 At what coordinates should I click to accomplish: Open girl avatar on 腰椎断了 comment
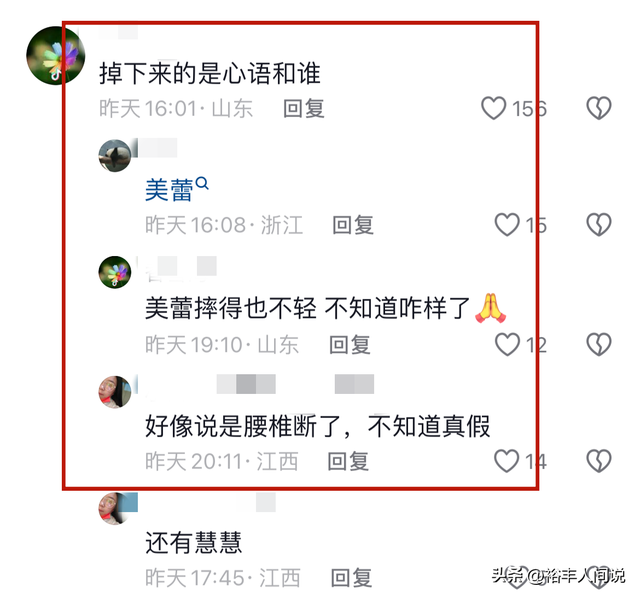pyautogui.click(x=115, y=392)
